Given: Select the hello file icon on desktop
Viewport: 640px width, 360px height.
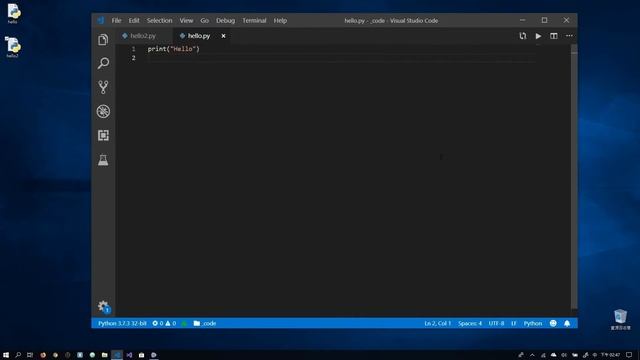Looking at the screenshot, I should tap(13, 13).
